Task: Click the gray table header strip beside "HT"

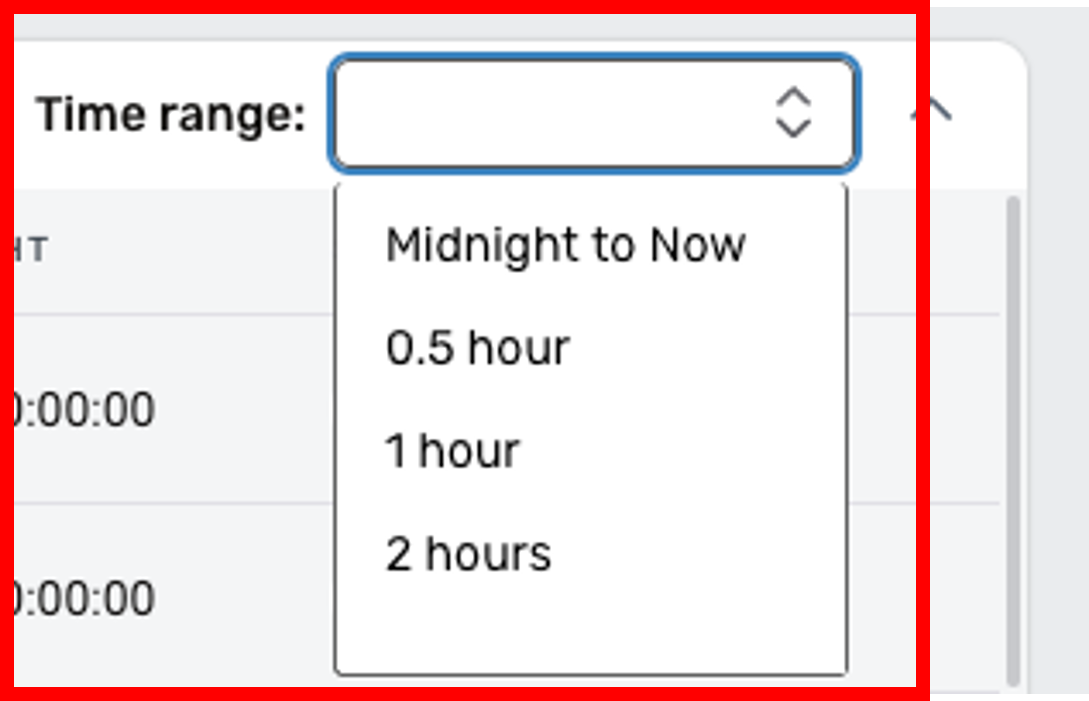Action: pyautogui.click(x=180, y=250)
